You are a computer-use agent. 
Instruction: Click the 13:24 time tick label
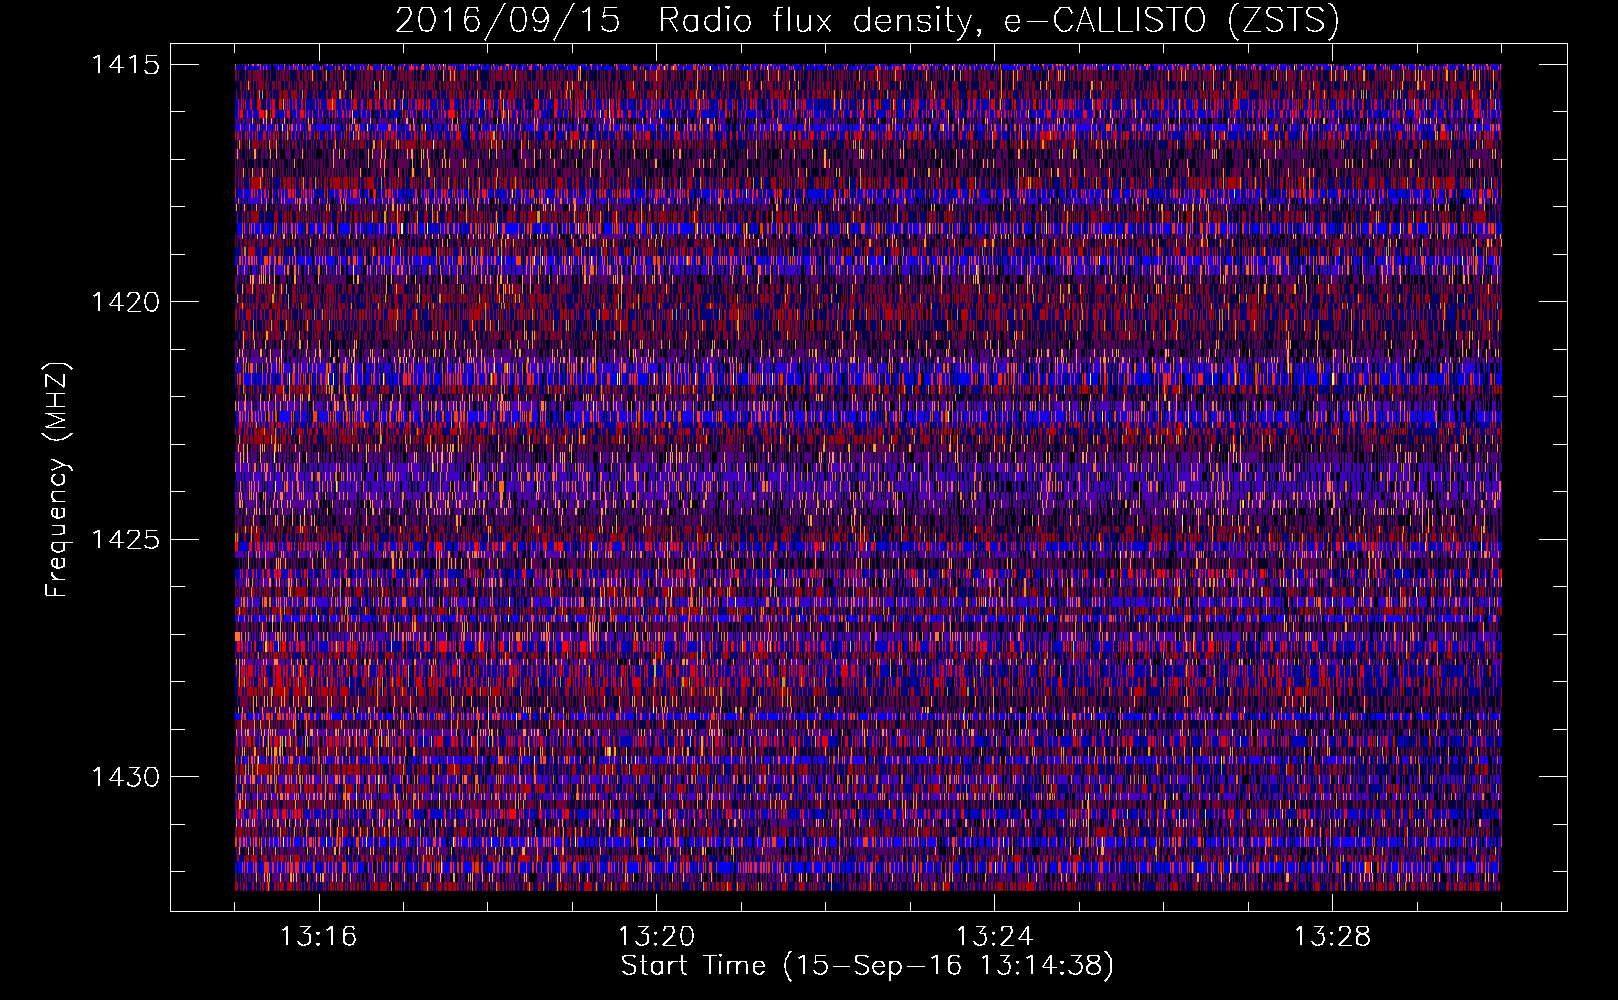coord(995,937)
